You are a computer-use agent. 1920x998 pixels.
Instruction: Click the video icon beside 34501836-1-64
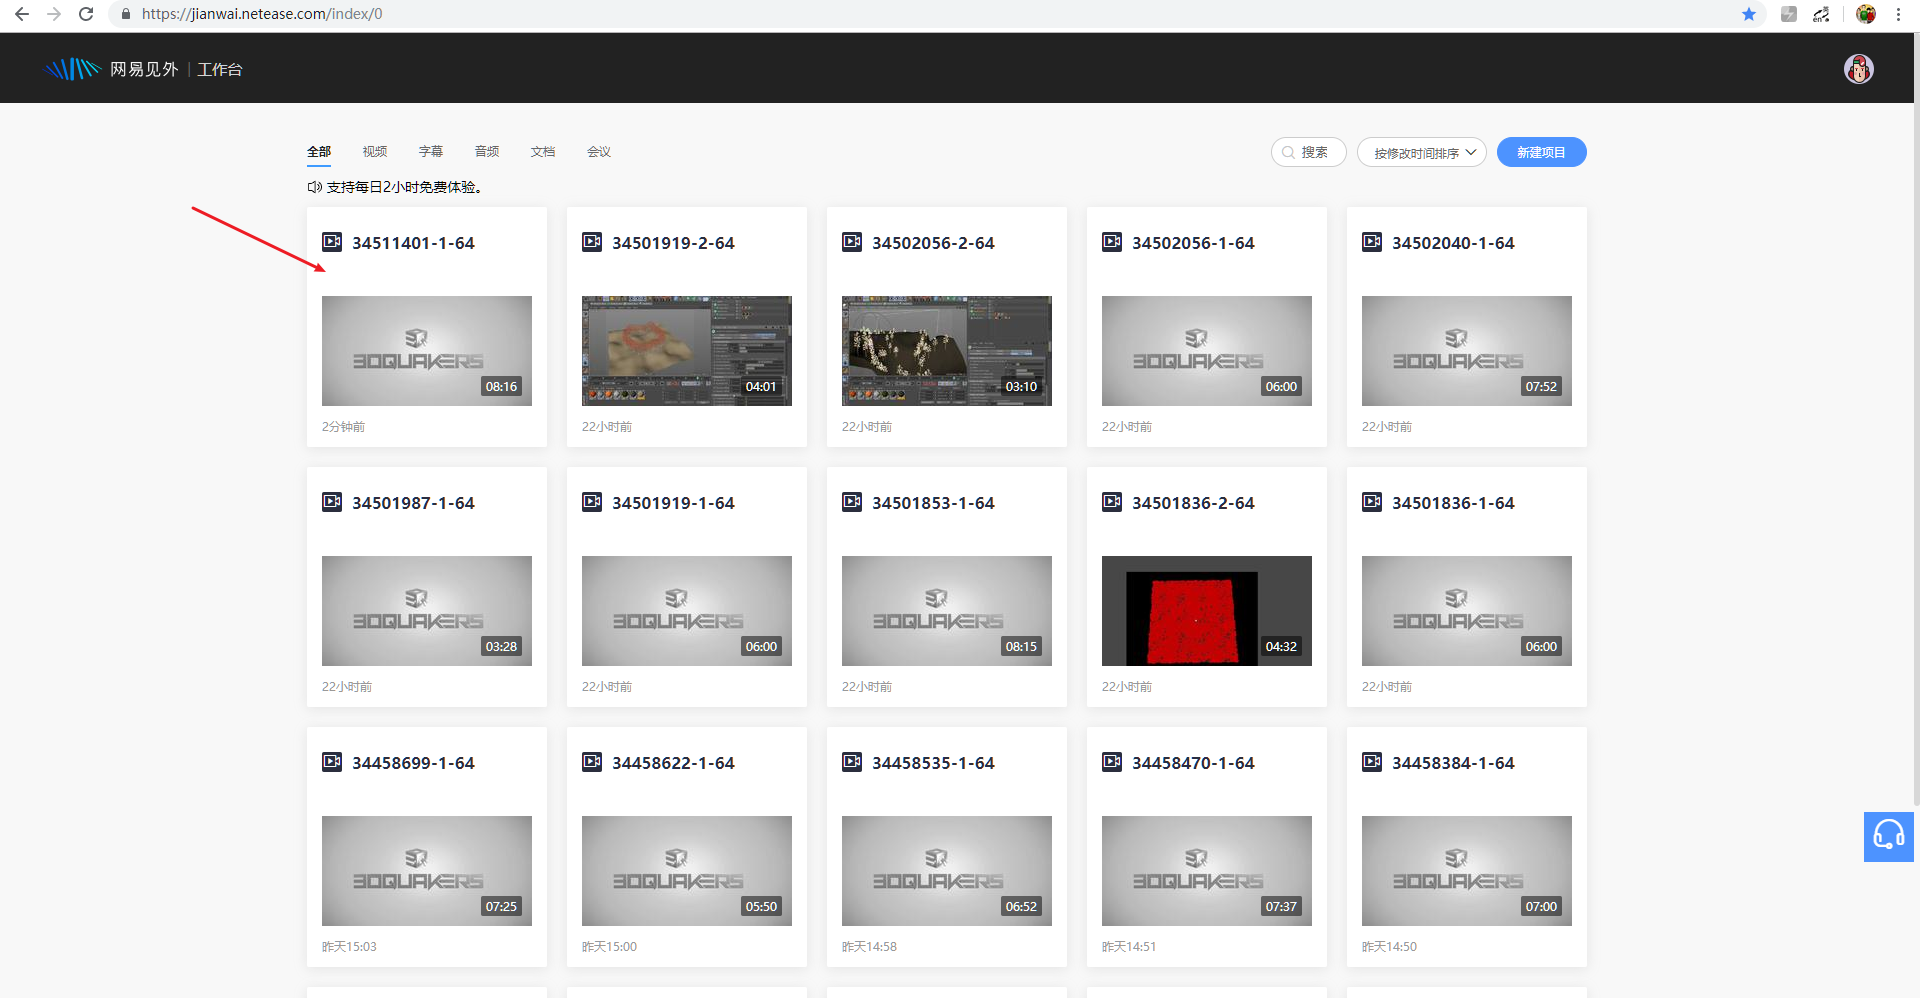[1372, 502]
